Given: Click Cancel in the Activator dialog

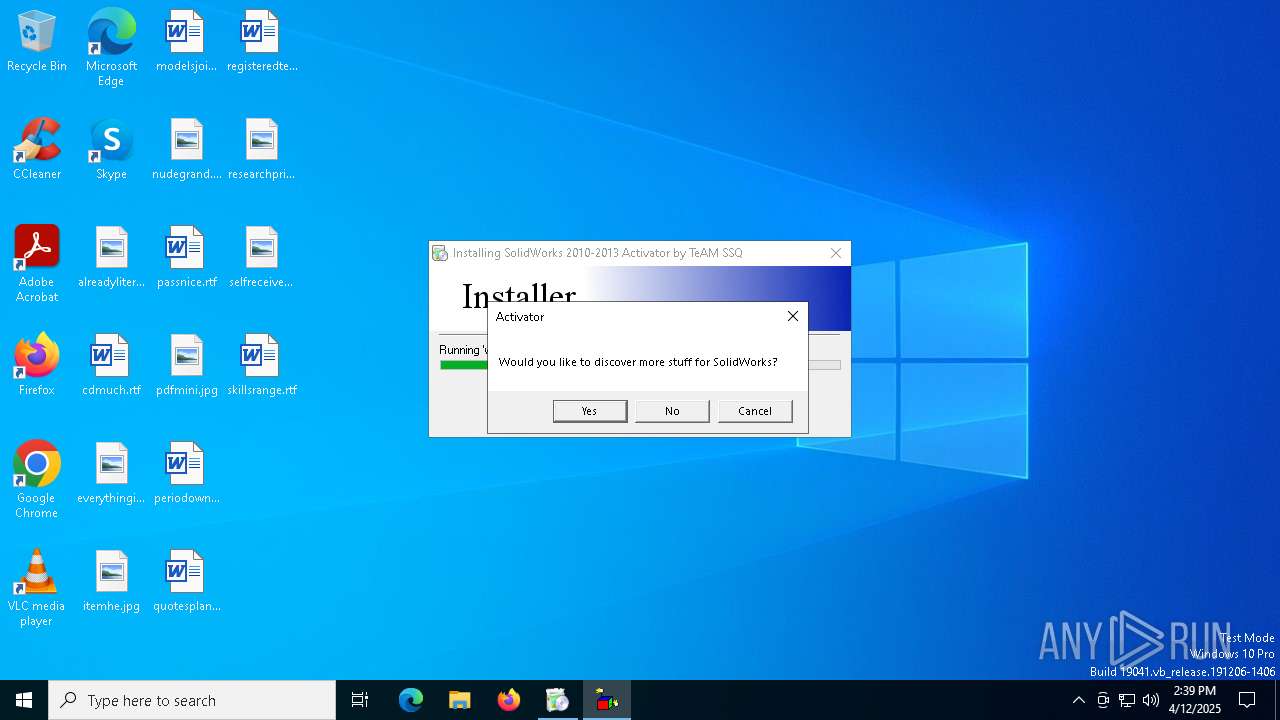Looking at the screenshot, I should [755, 411].
